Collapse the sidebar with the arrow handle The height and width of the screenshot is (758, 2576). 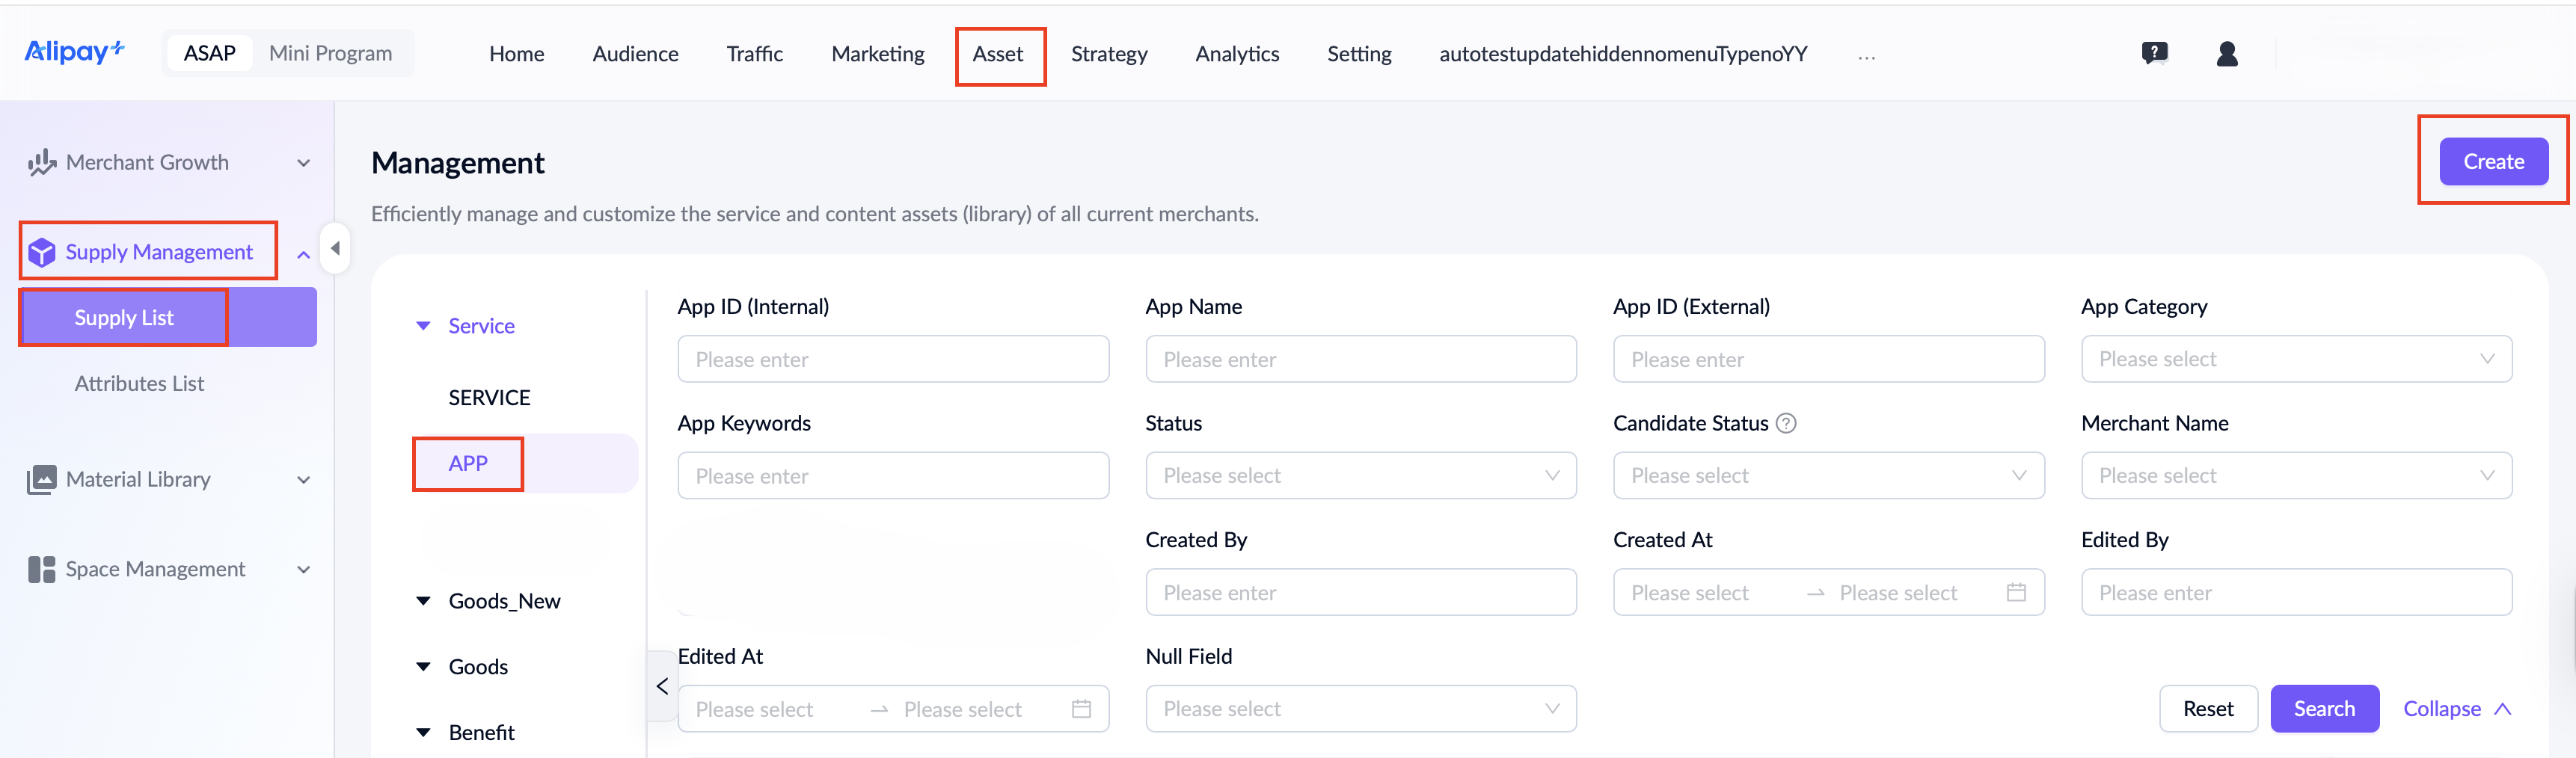[335, 248]
